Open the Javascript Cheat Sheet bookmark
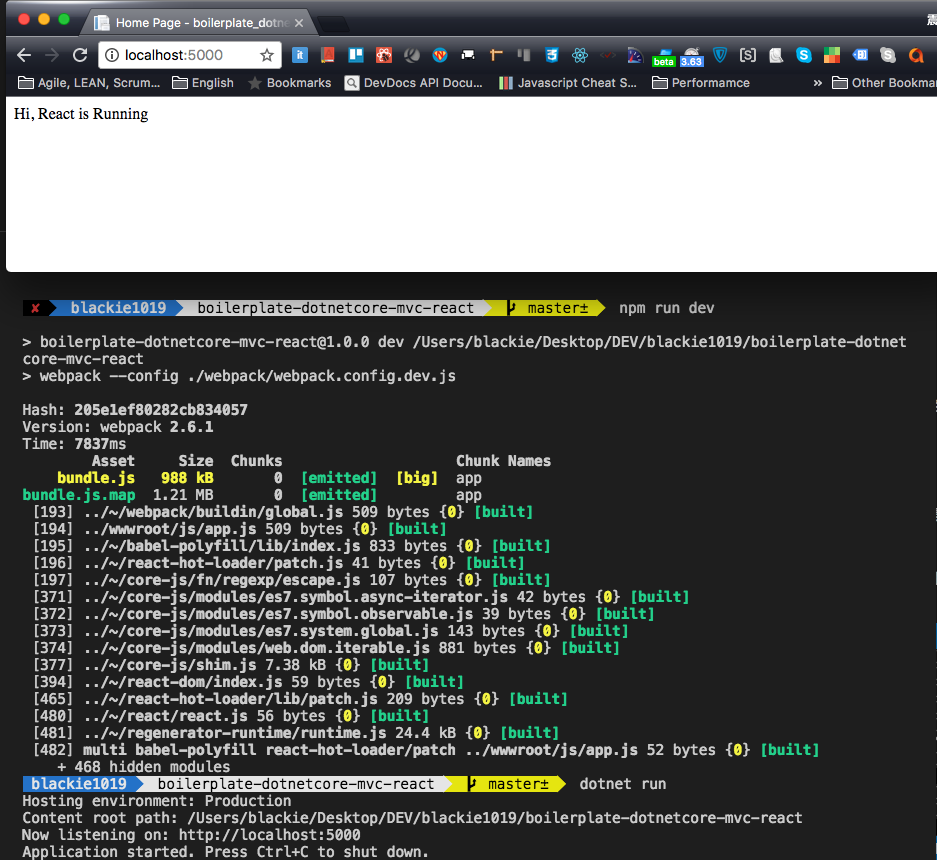Image resolution: width=937 pixels, height=860 pixels. click(568, 83)
